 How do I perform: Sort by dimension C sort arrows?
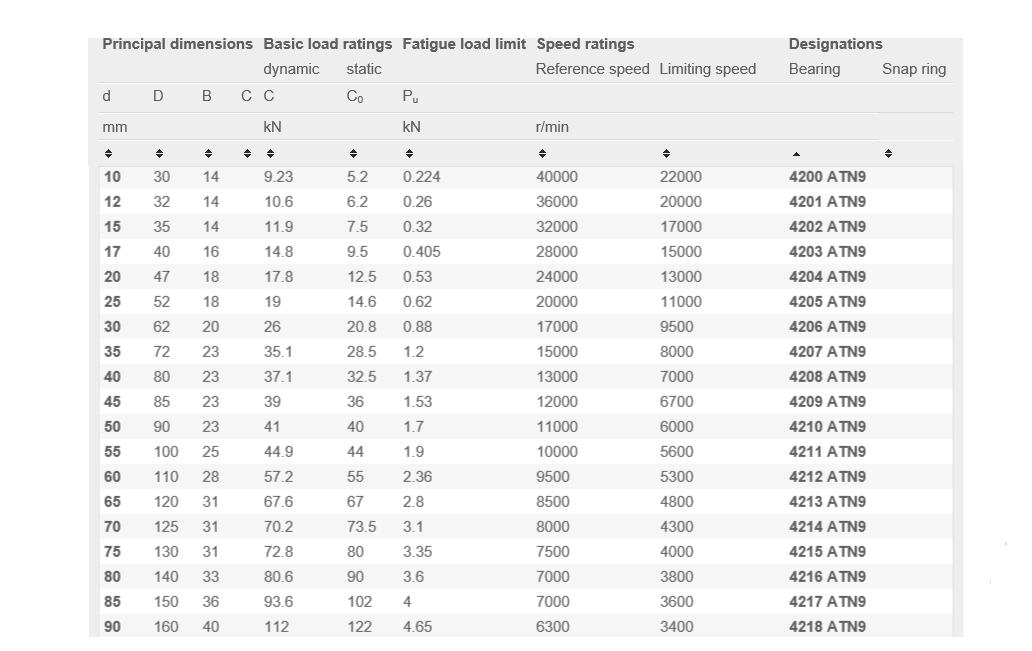click(x=247, y=153)
